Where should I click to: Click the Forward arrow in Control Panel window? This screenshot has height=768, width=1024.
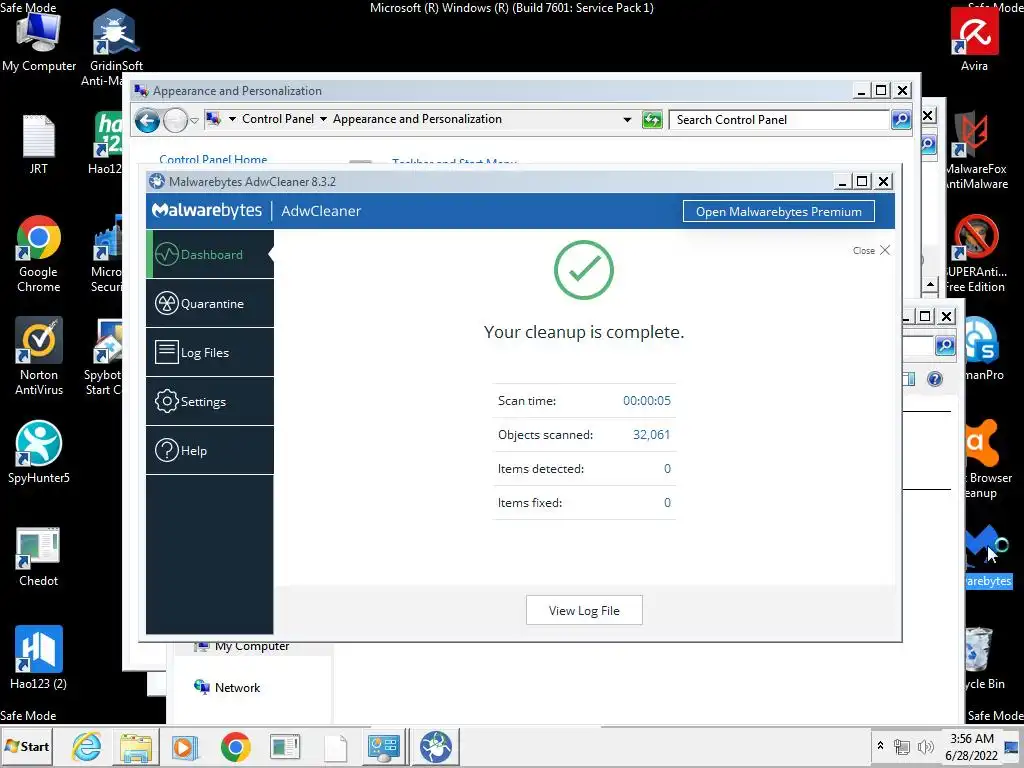(175, 120)
